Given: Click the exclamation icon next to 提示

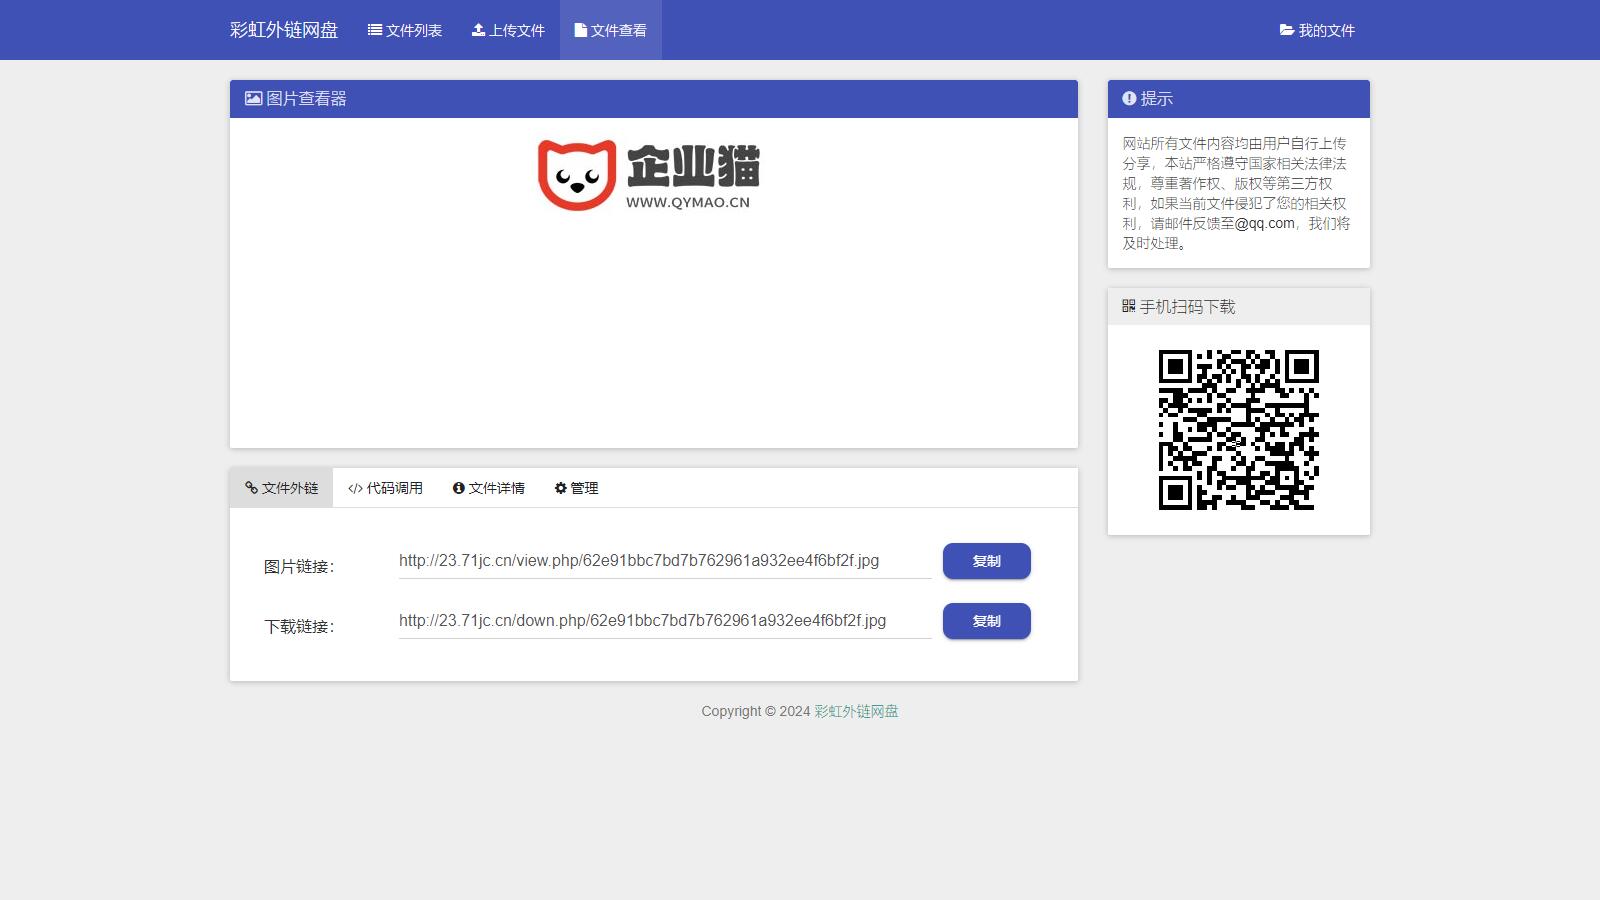Looking at the screenshot, I should click(x=1129, y=98).
